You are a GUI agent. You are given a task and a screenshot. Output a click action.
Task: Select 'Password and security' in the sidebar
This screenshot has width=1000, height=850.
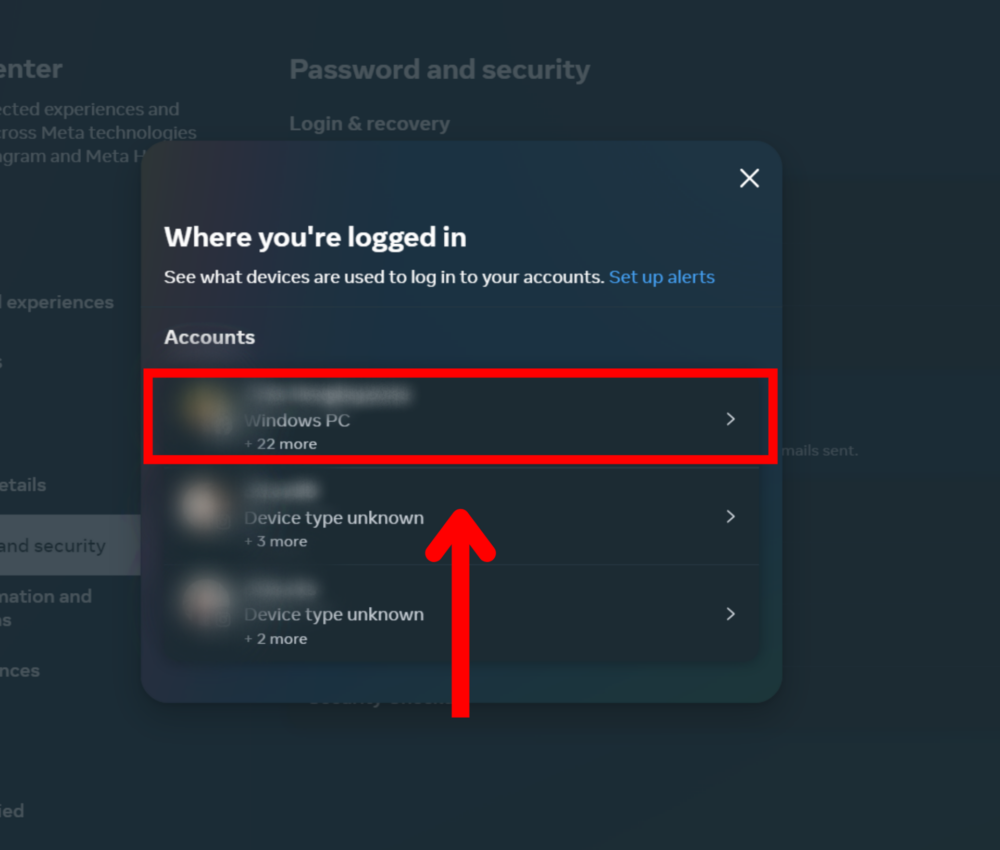pos(55,546)
